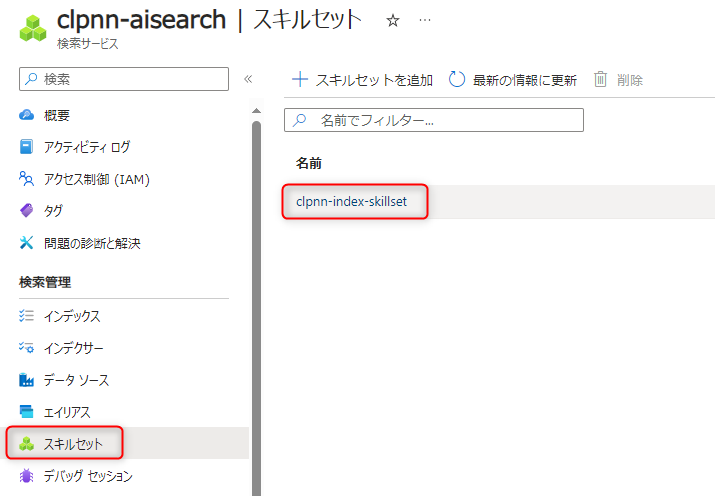Click the favorite star icon beside title
Screen dimensions: 715x496
pyautogui.click(x=393, y=20)
